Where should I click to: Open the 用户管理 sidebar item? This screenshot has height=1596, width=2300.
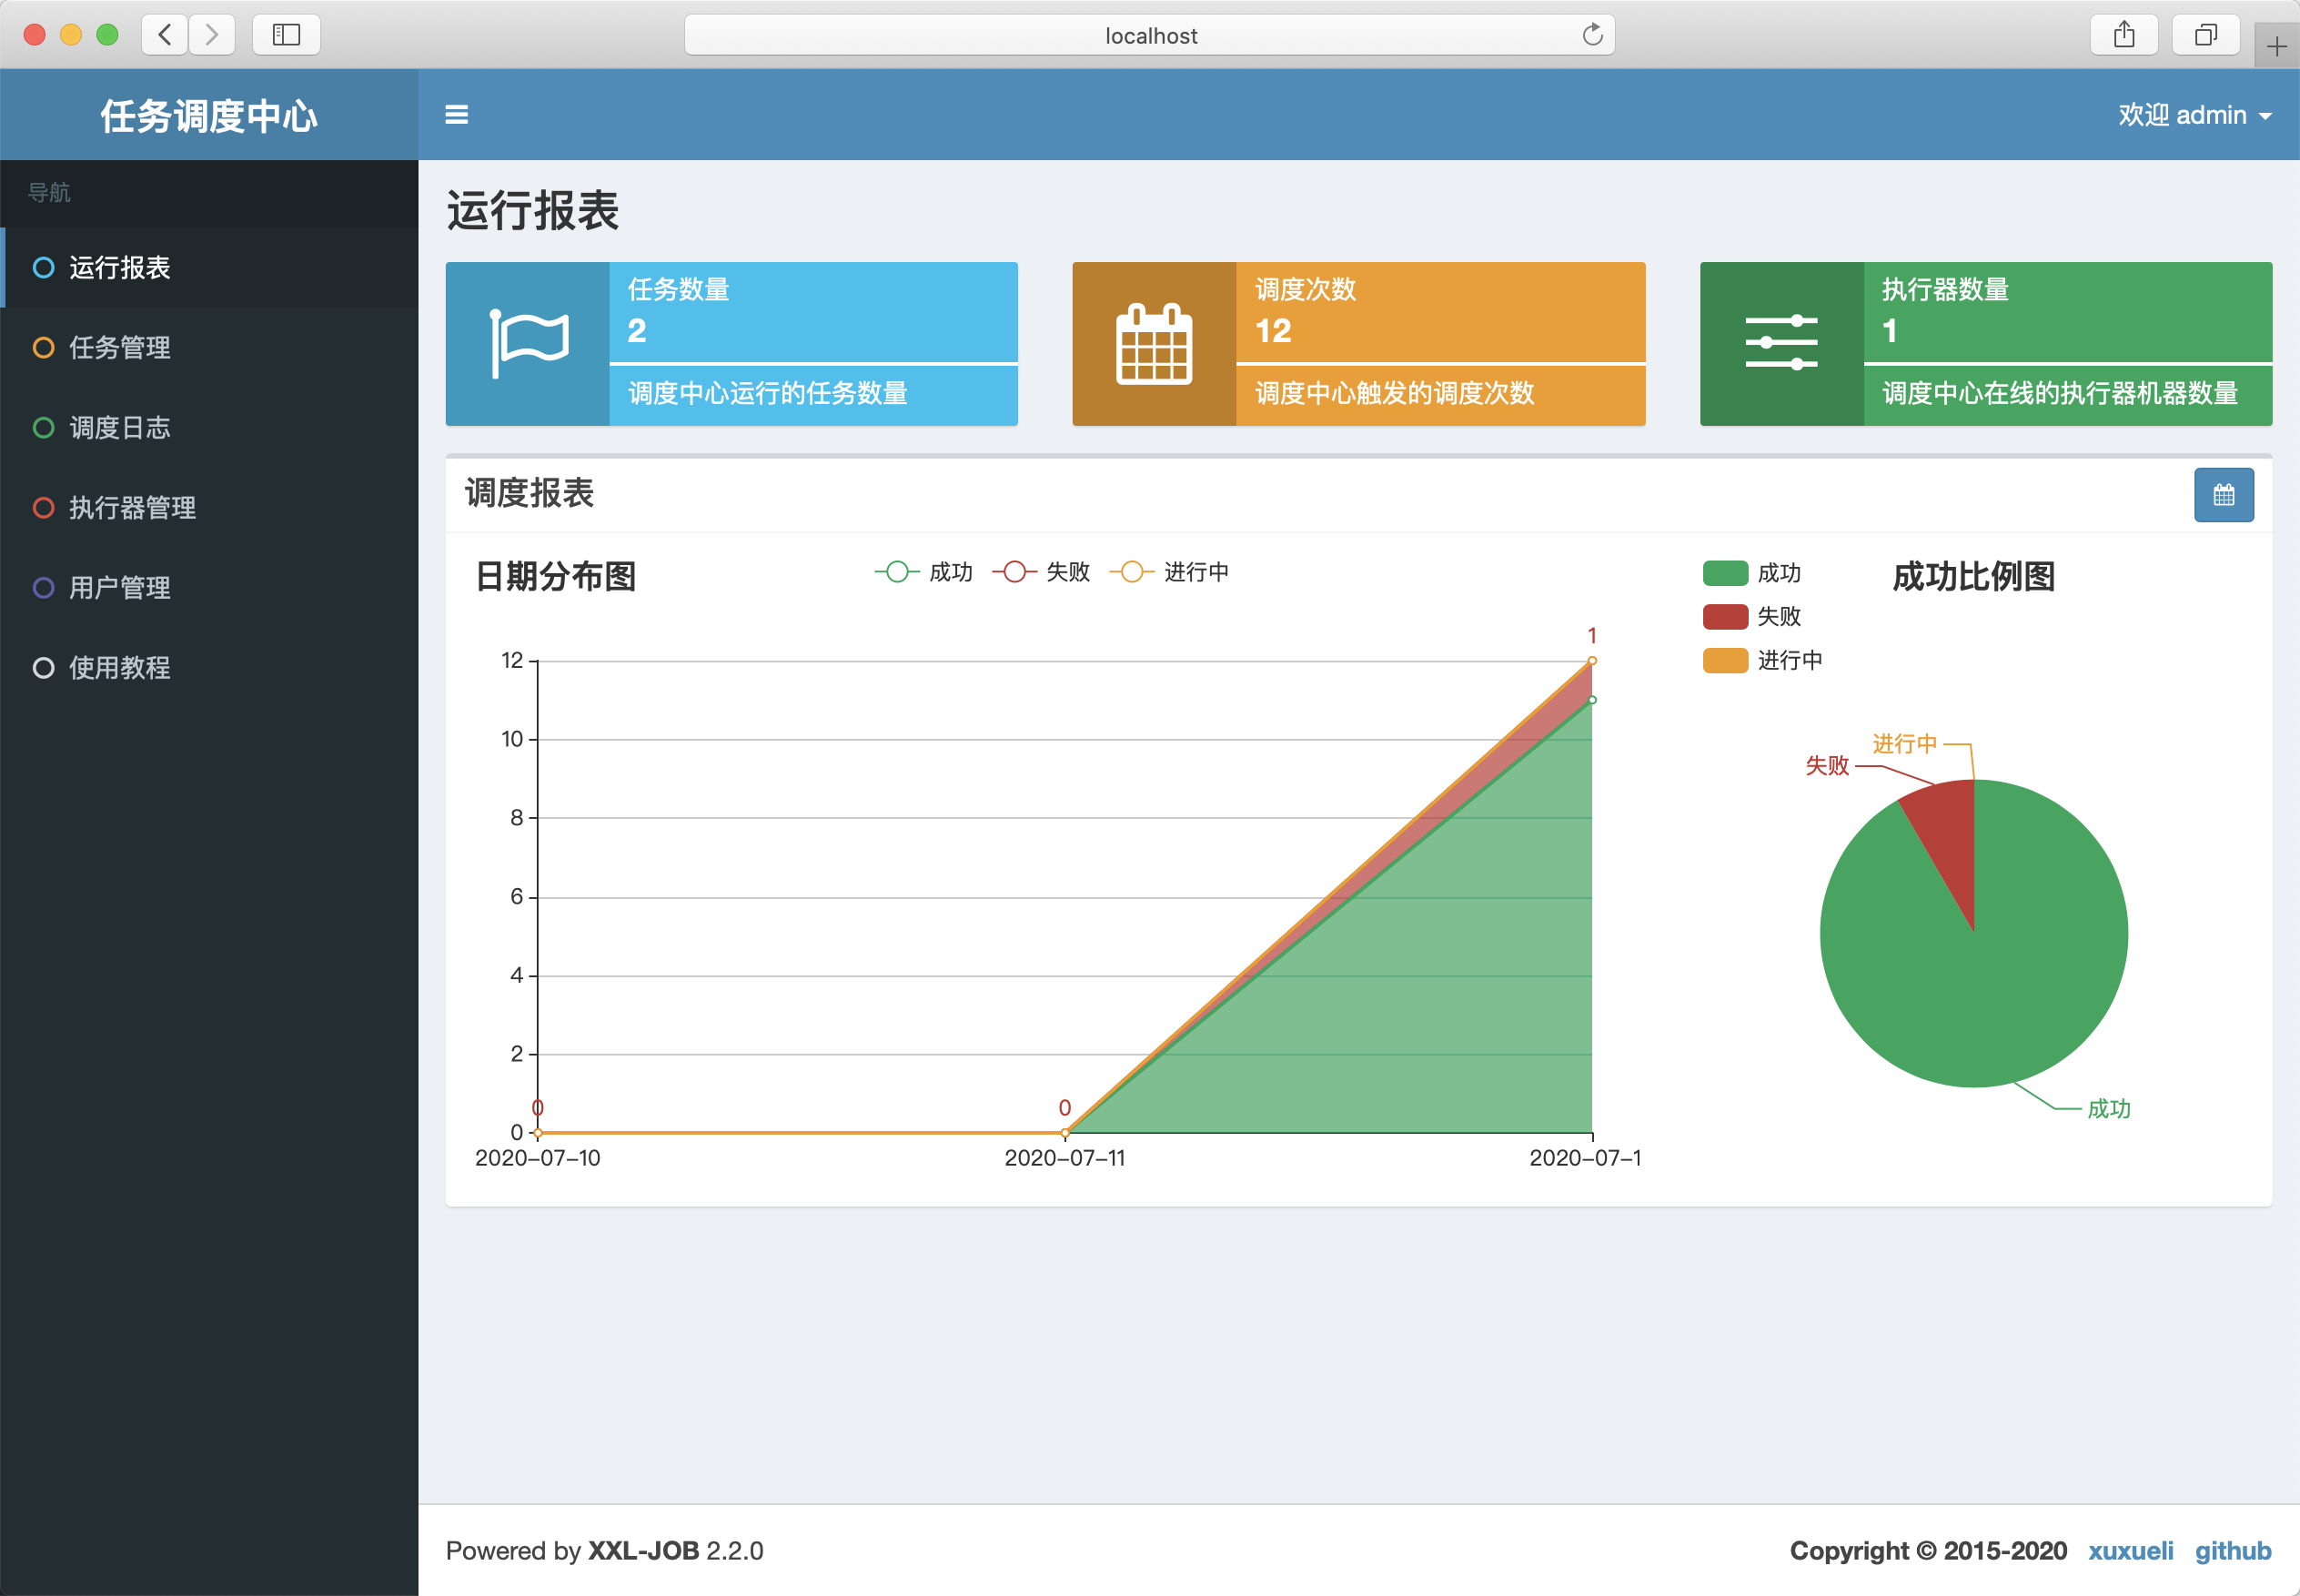click(209, 587)
